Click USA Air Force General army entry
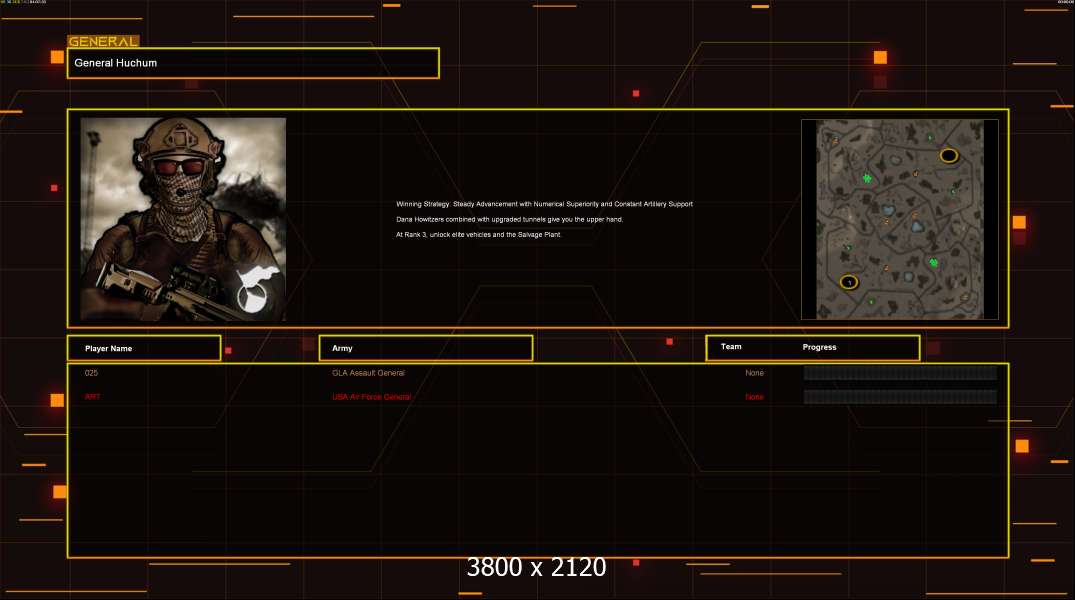Screen dimensions: 1075x600 (x=371, y=397)
